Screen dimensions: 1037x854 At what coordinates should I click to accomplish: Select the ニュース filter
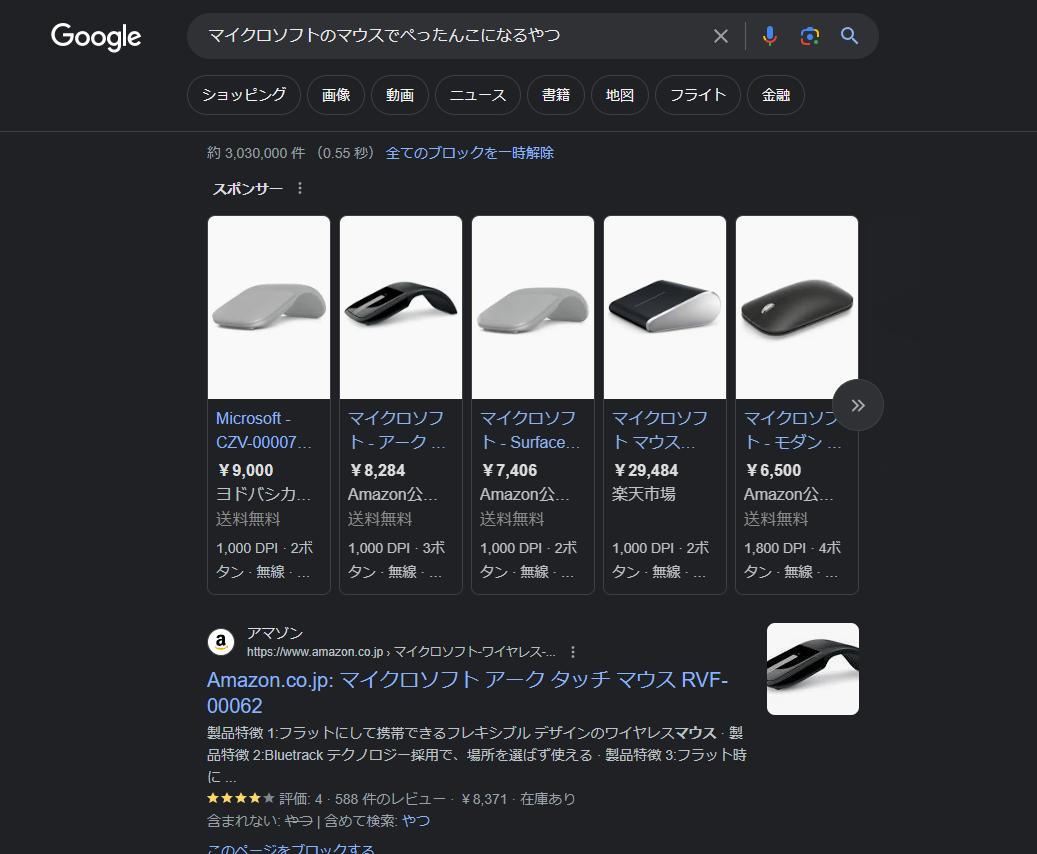(x=478, y=96)
